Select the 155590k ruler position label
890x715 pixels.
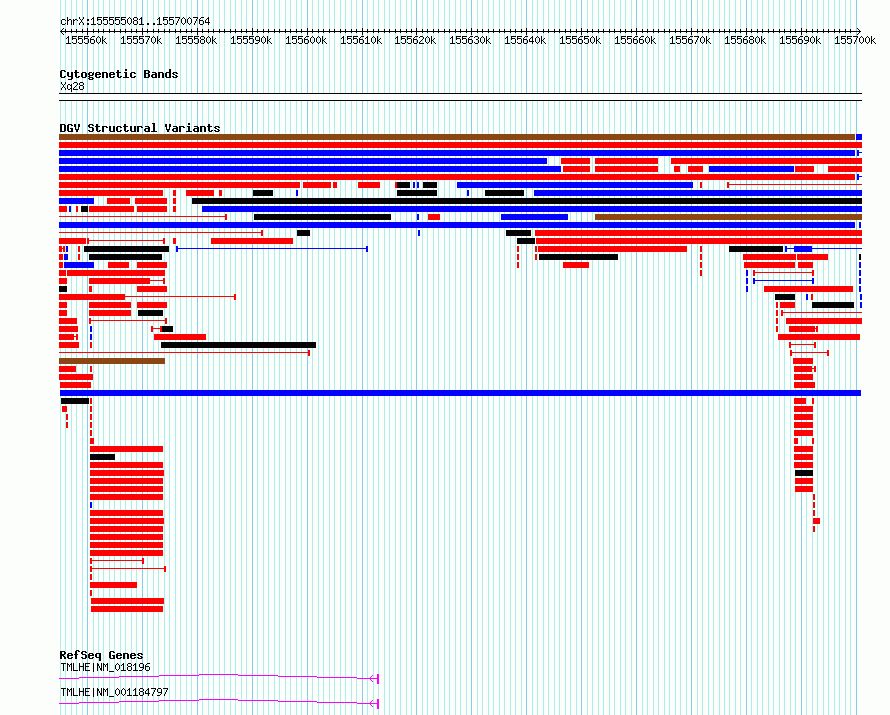point(251,40)
